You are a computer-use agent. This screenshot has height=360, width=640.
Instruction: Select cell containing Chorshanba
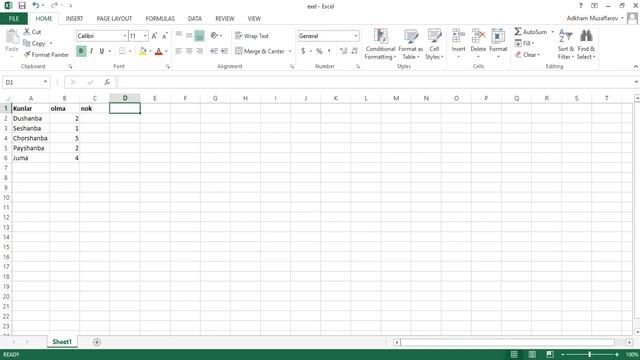pyautogui.click(x=31, y=138)
